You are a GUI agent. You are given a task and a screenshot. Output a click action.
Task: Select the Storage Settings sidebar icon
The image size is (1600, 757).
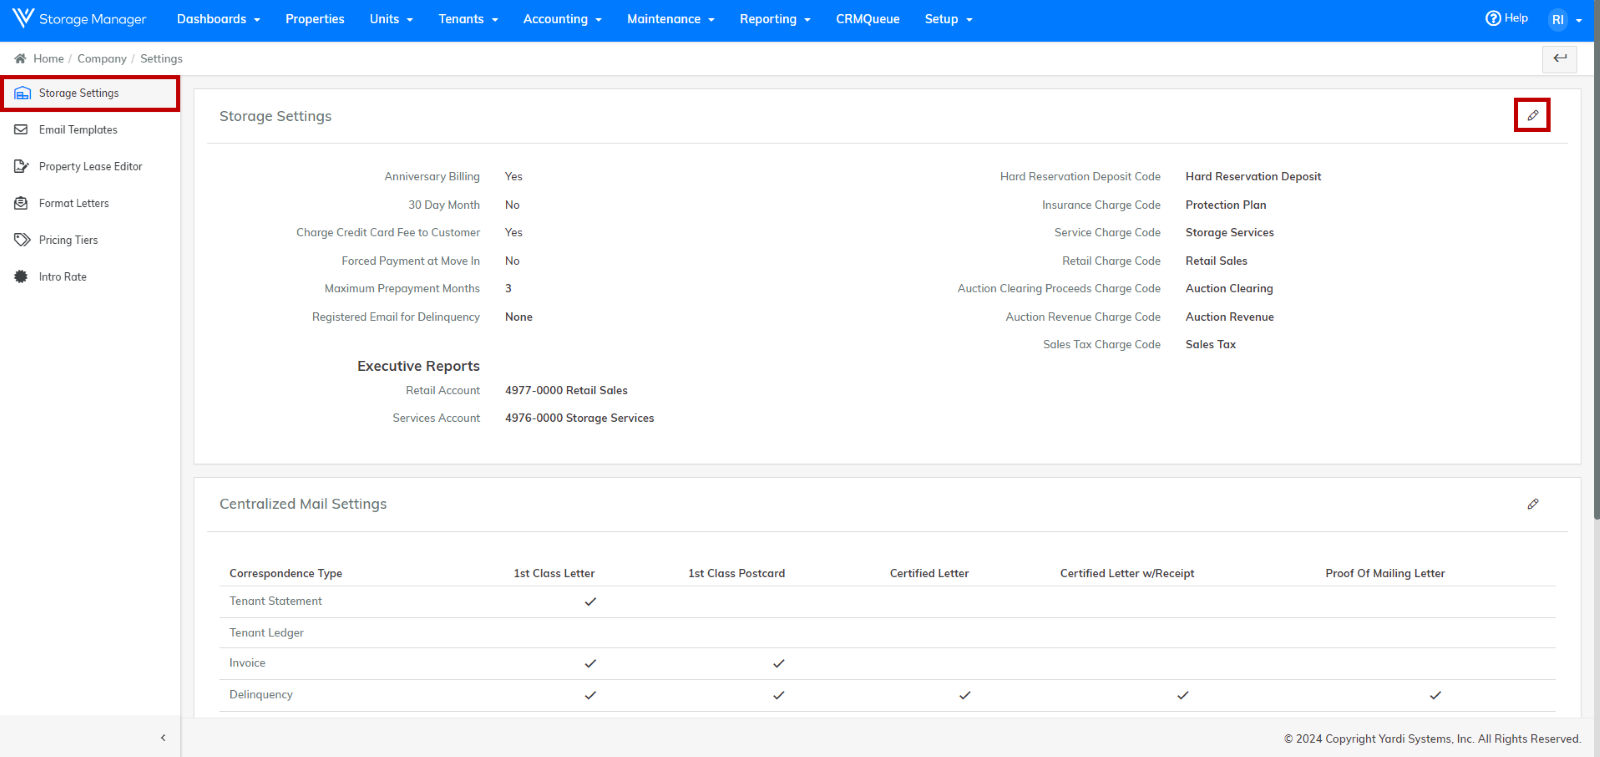22,93
